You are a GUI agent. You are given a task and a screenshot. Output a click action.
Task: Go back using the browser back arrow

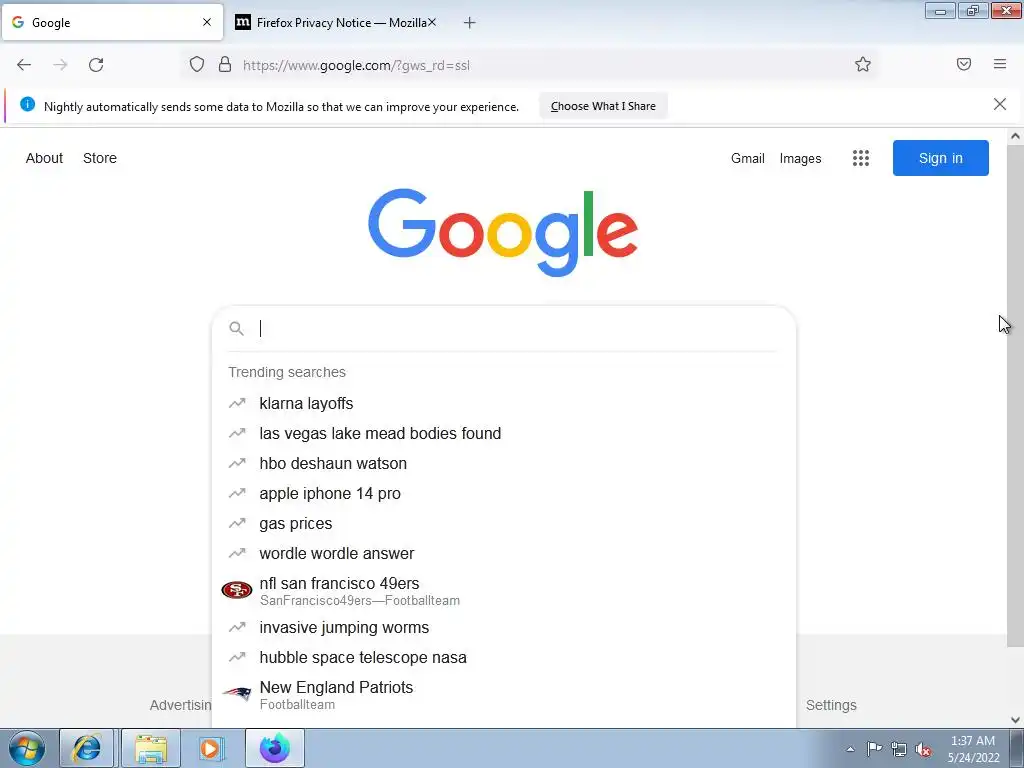point(24,65)
